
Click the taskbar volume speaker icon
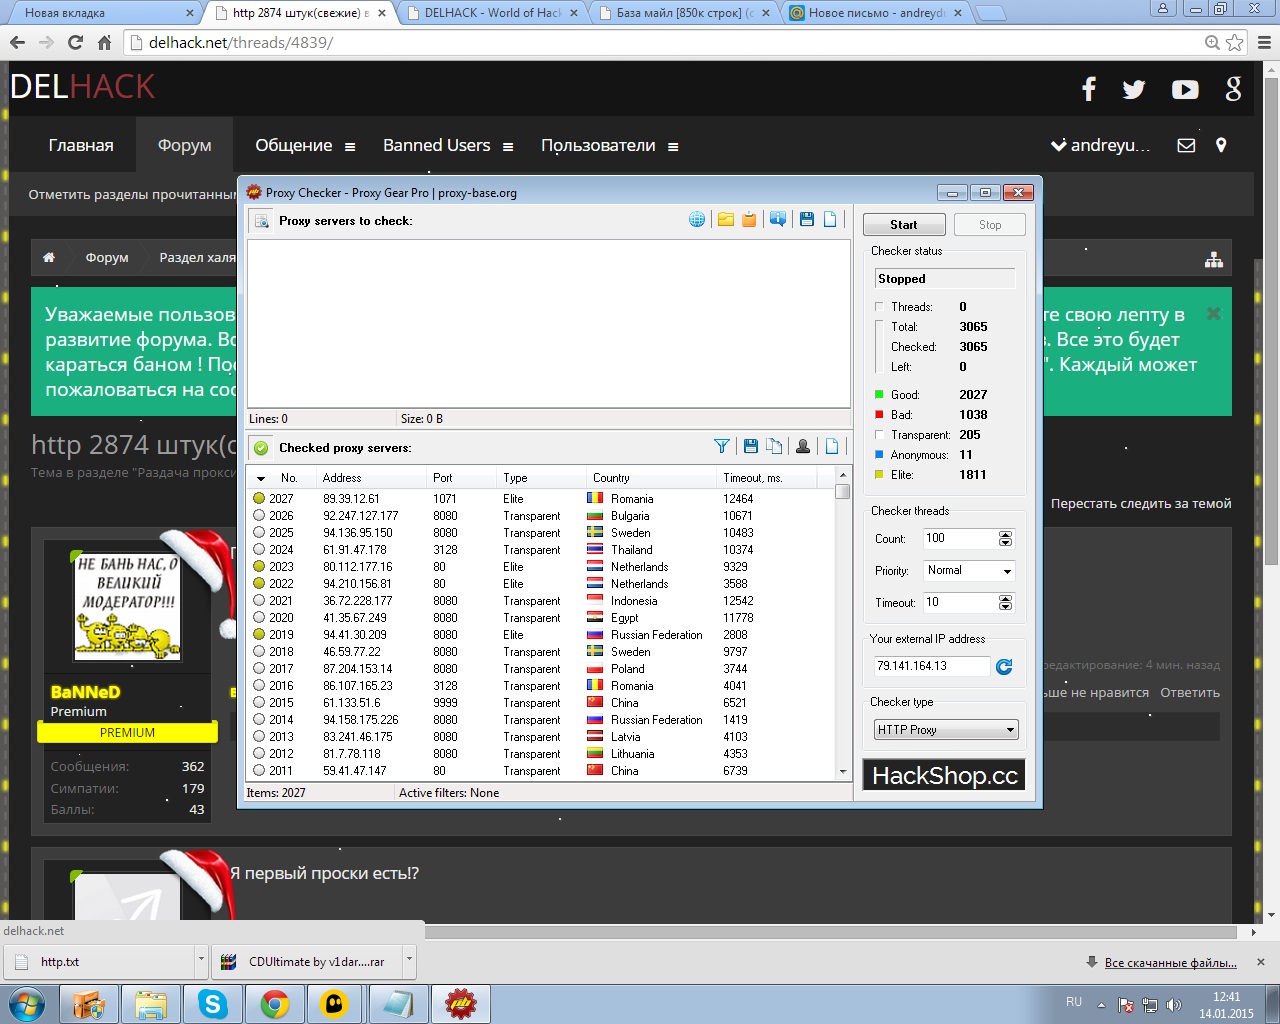click(x=1174, y=1005)
